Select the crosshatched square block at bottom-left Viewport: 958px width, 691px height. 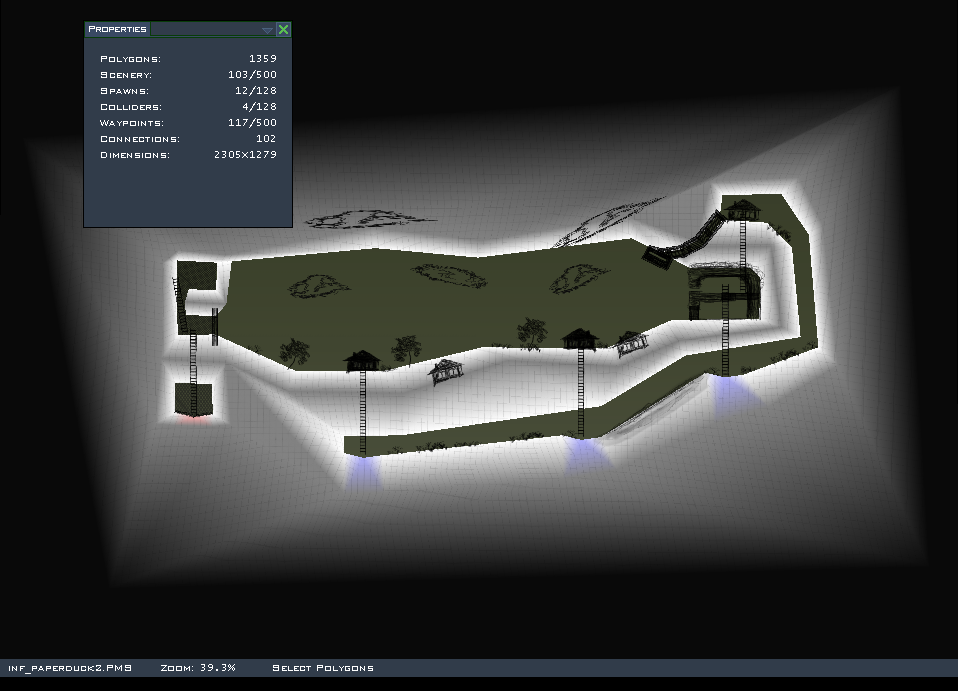click(194, 399)
